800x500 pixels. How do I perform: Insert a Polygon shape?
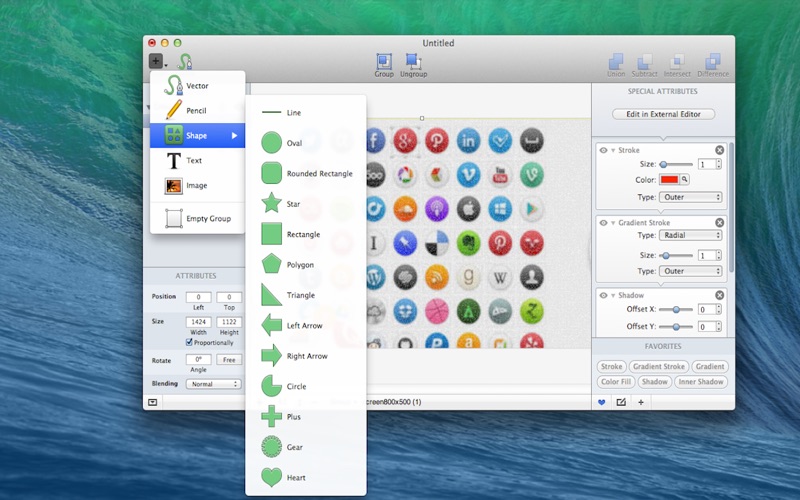(306, 264)
